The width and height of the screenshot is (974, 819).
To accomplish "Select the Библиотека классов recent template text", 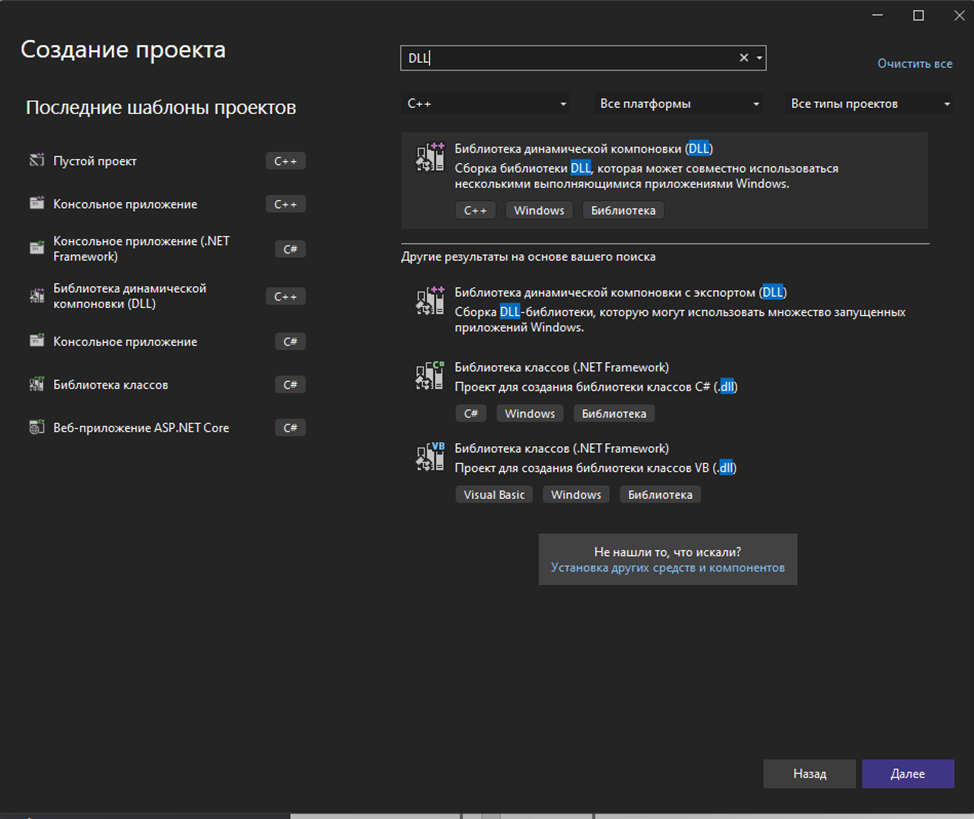I will point(111,385).
